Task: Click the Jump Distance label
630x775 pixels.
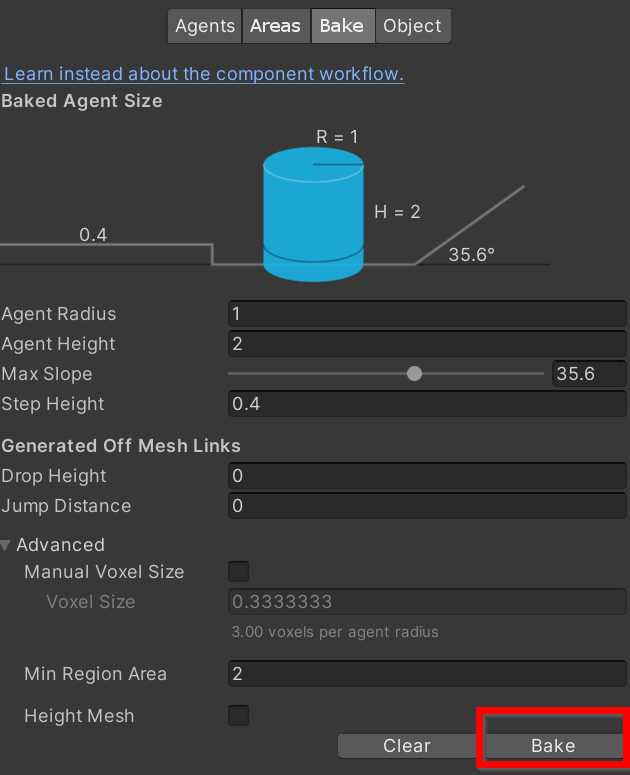Action: tap(66, 506)
